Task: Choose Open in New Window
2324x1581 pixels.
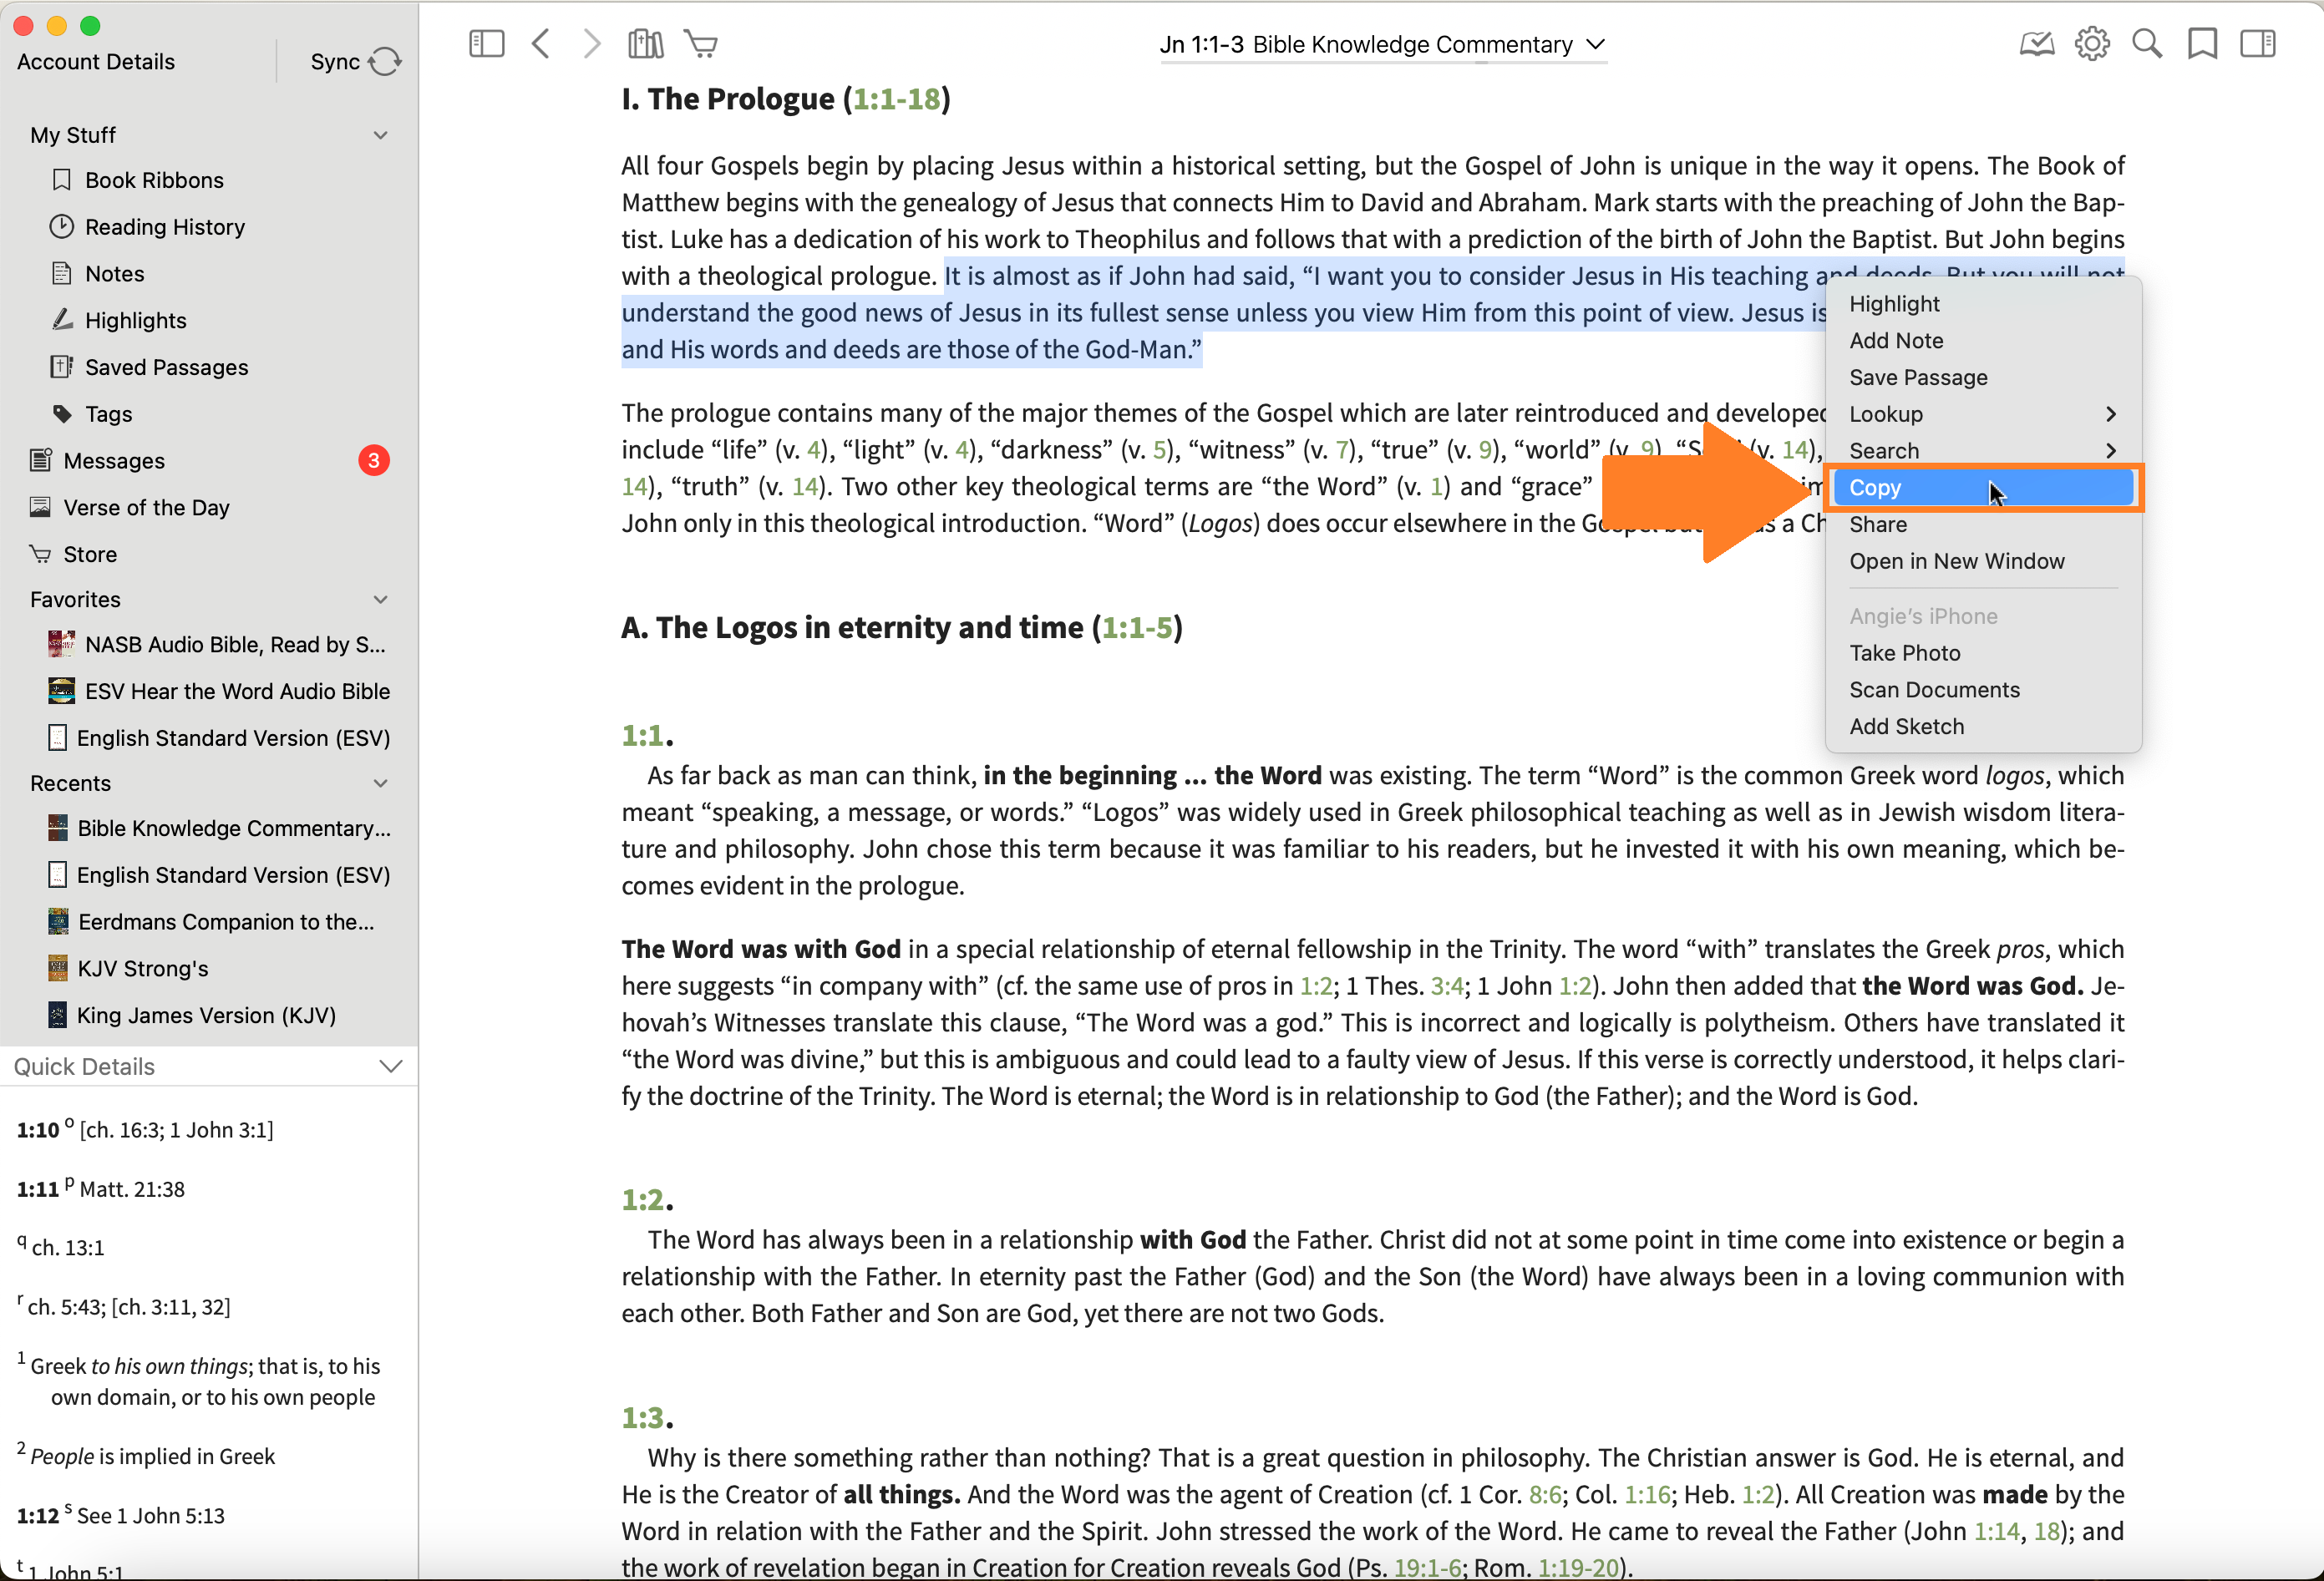Action: [x=1983, y=562]
